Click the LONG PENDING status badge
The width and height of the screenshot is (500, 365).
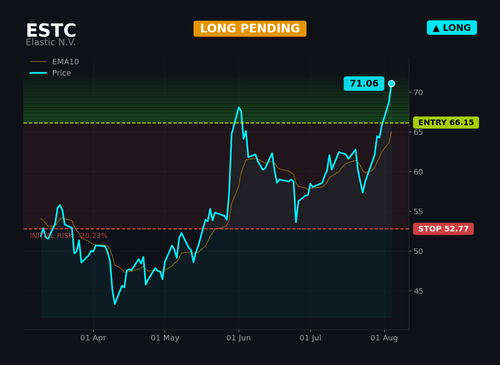250,29
